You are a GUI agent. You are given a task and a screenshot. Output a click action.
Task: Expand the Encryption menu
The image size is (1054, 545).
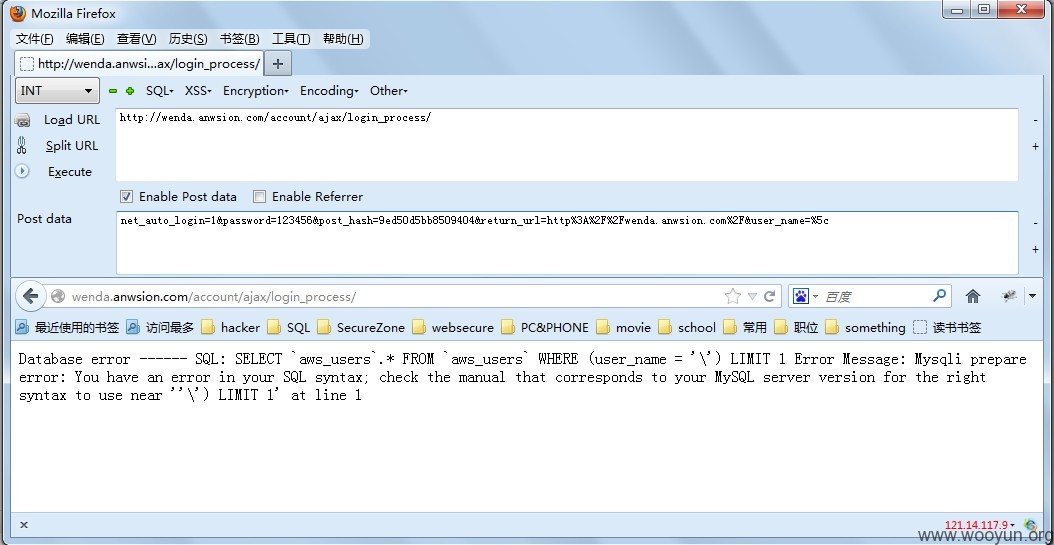[256, 91]
